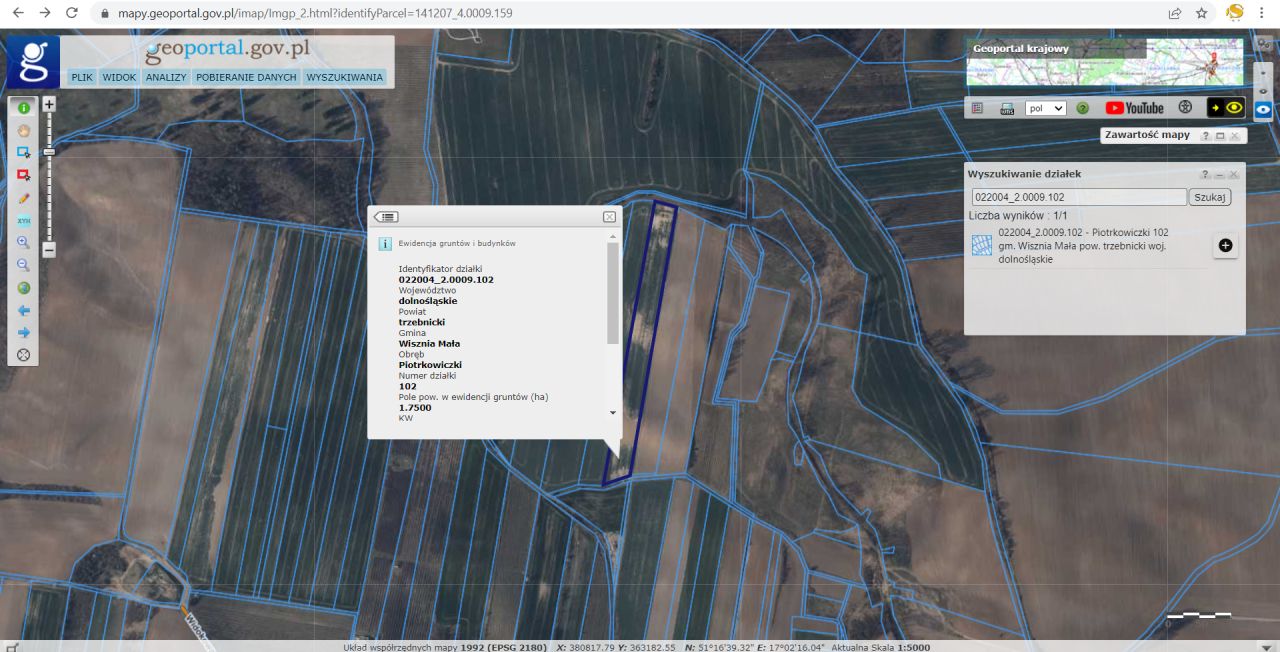
Task: Toggle high-contrast accessibility mode
Action: tap(1226, 108)
